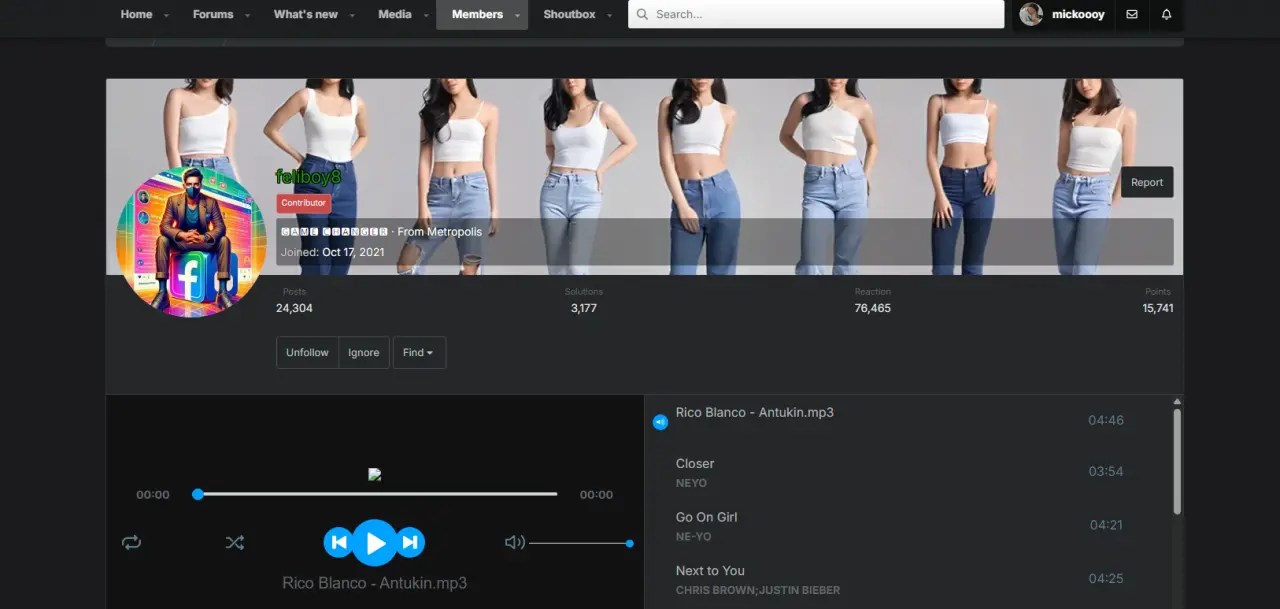This screenshot has height=609, width=1280.
Task: Expand the Members dropdown arrow
Action: [x=517, y=15]
